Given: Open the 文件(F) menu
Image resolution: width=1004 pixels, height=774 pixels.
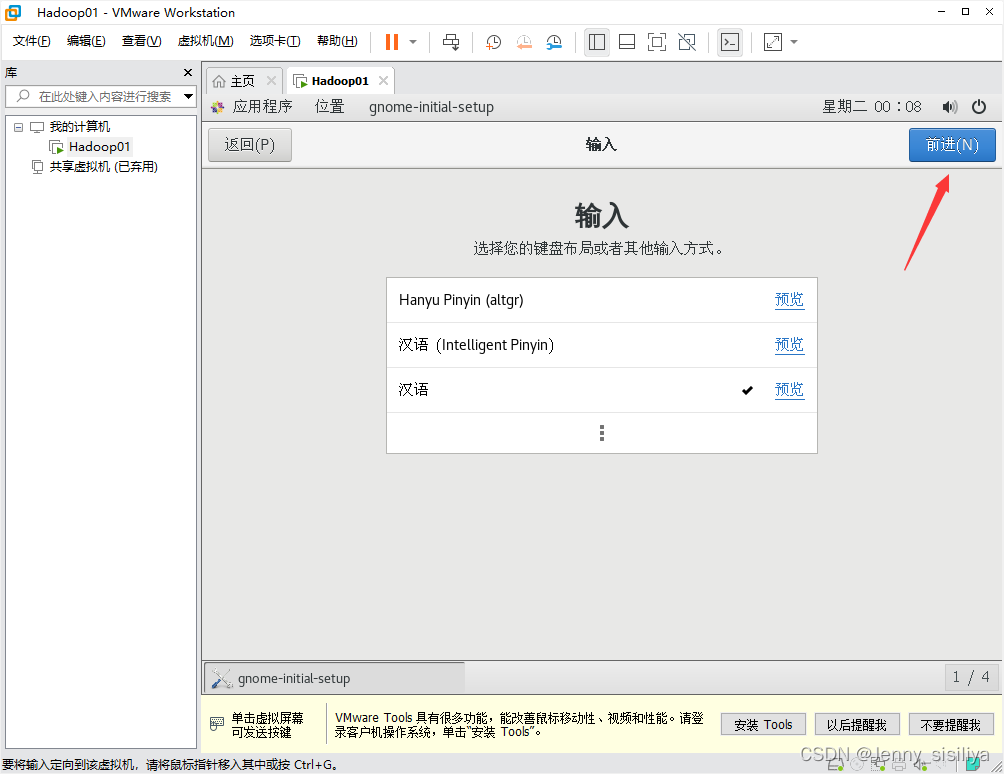Looking at the screenshot, I should point(31,41).
